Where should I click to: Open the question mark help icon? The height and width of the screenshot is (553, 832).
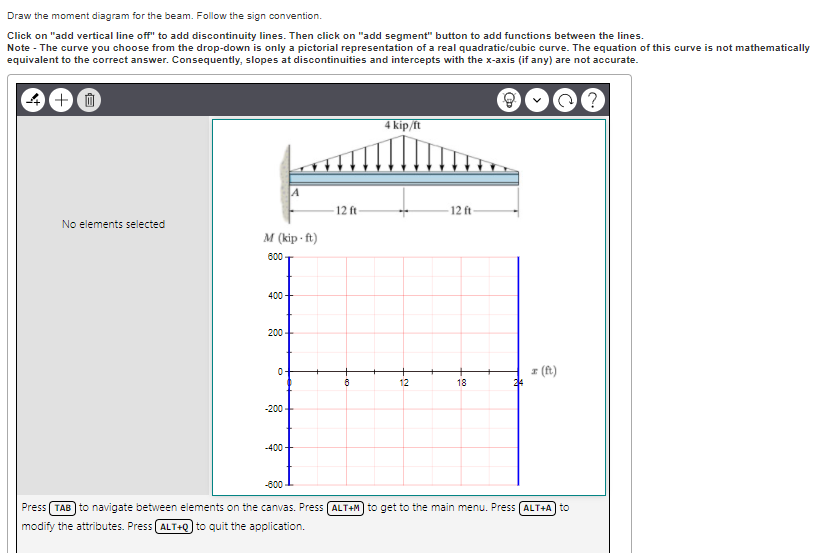tap(593, 100)
